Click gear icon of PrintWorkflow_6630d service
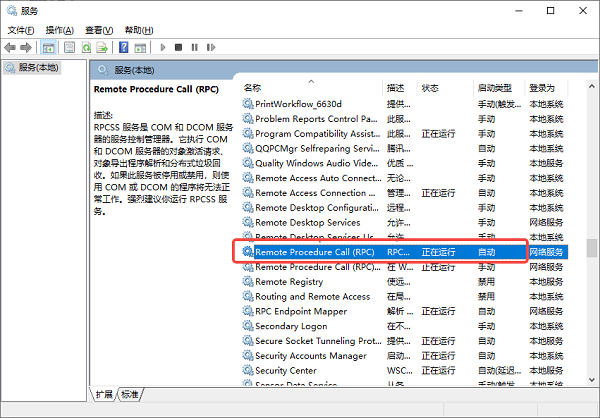600x418 pixels. [248, 104]
